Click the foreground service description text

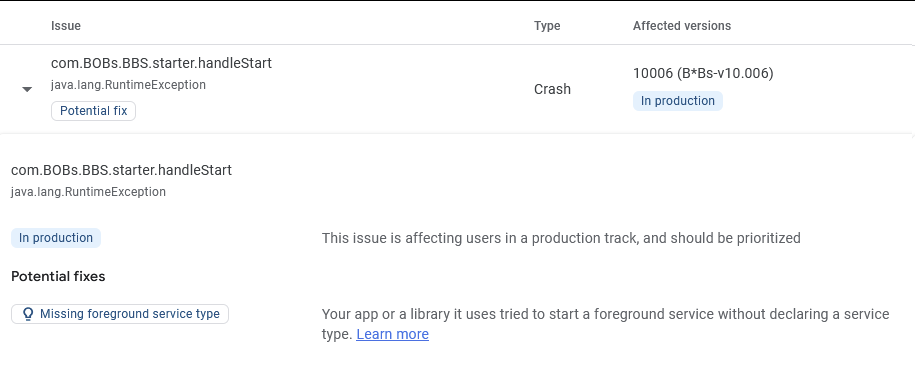(x=605, y=324)
